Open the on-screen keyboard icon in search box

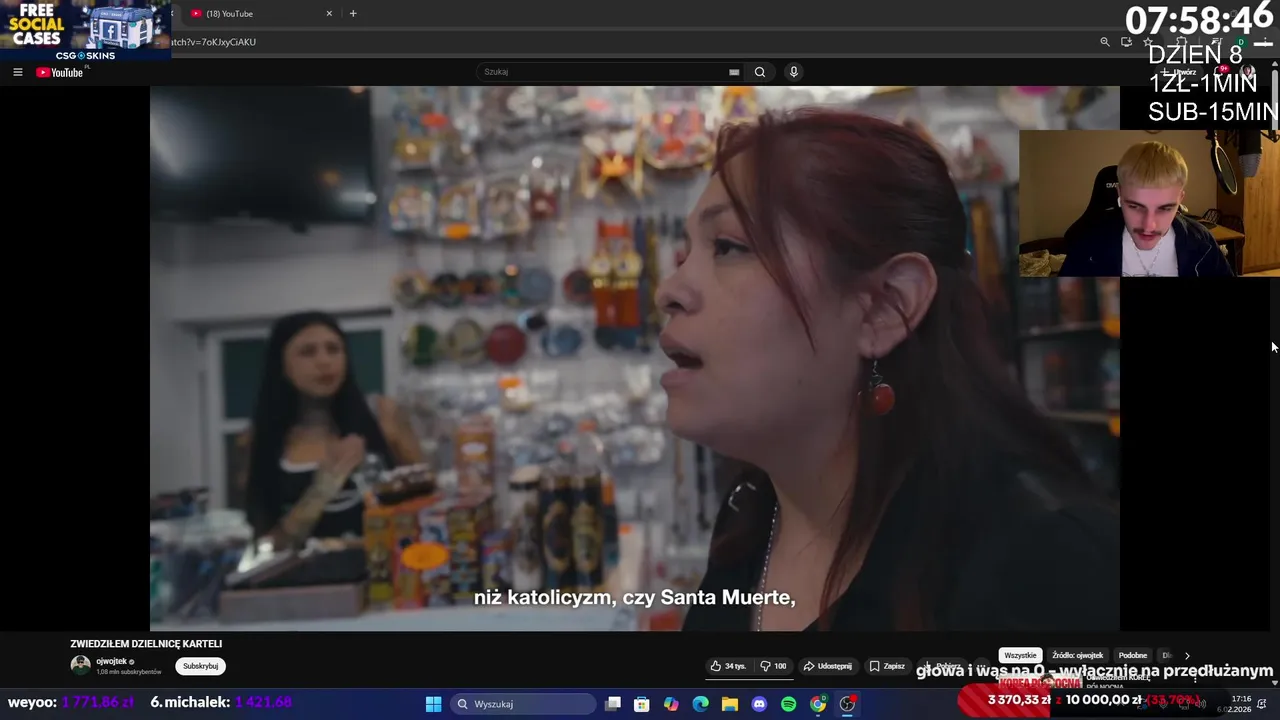[734, 72]
